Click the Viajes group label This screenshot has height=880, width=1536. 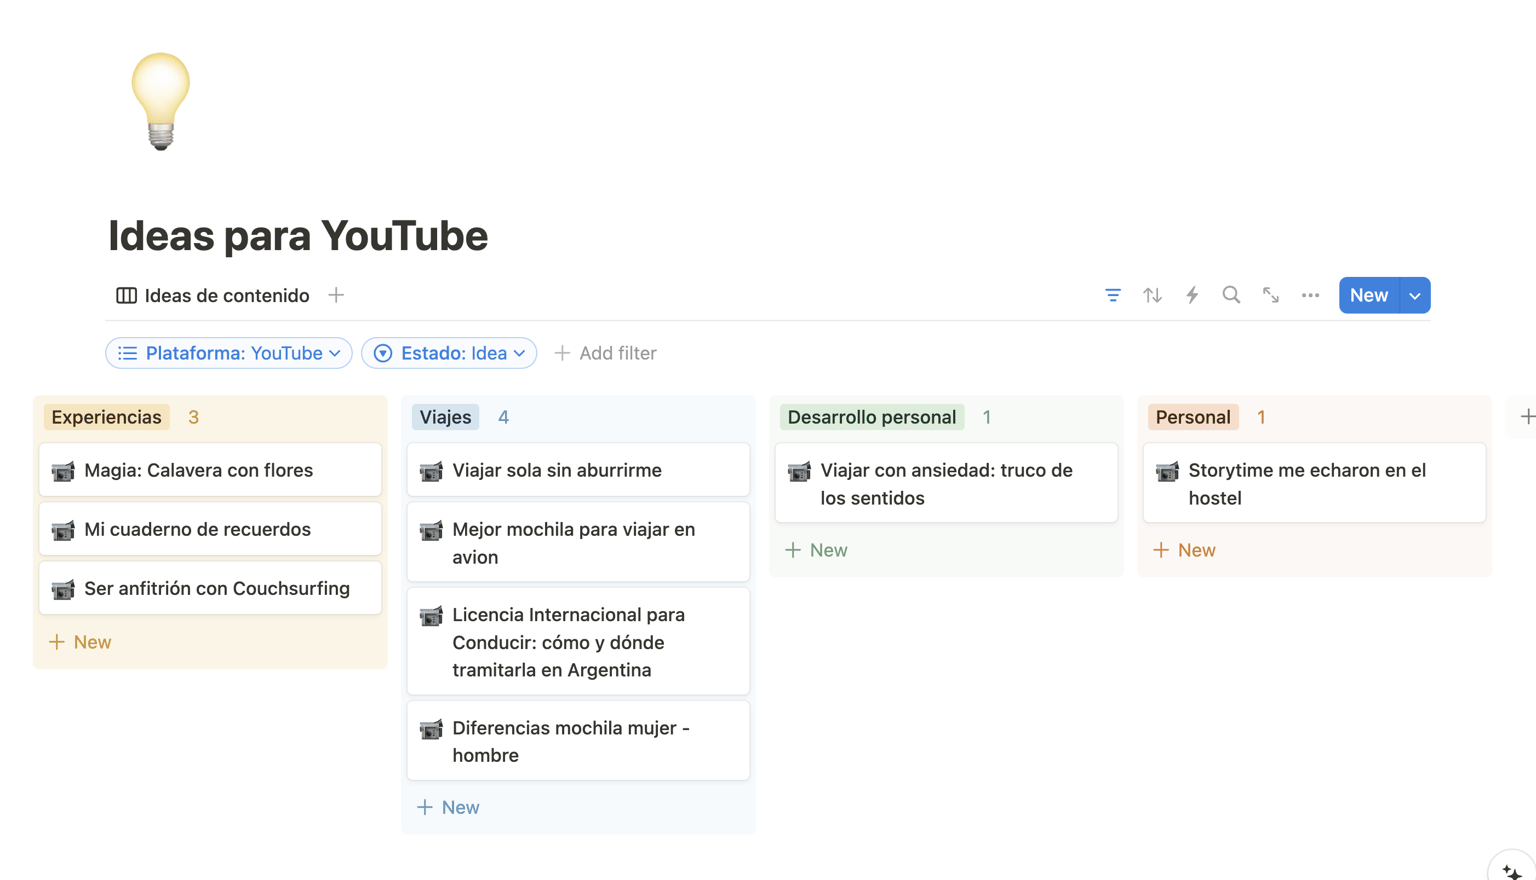click(x=445, y=417)
